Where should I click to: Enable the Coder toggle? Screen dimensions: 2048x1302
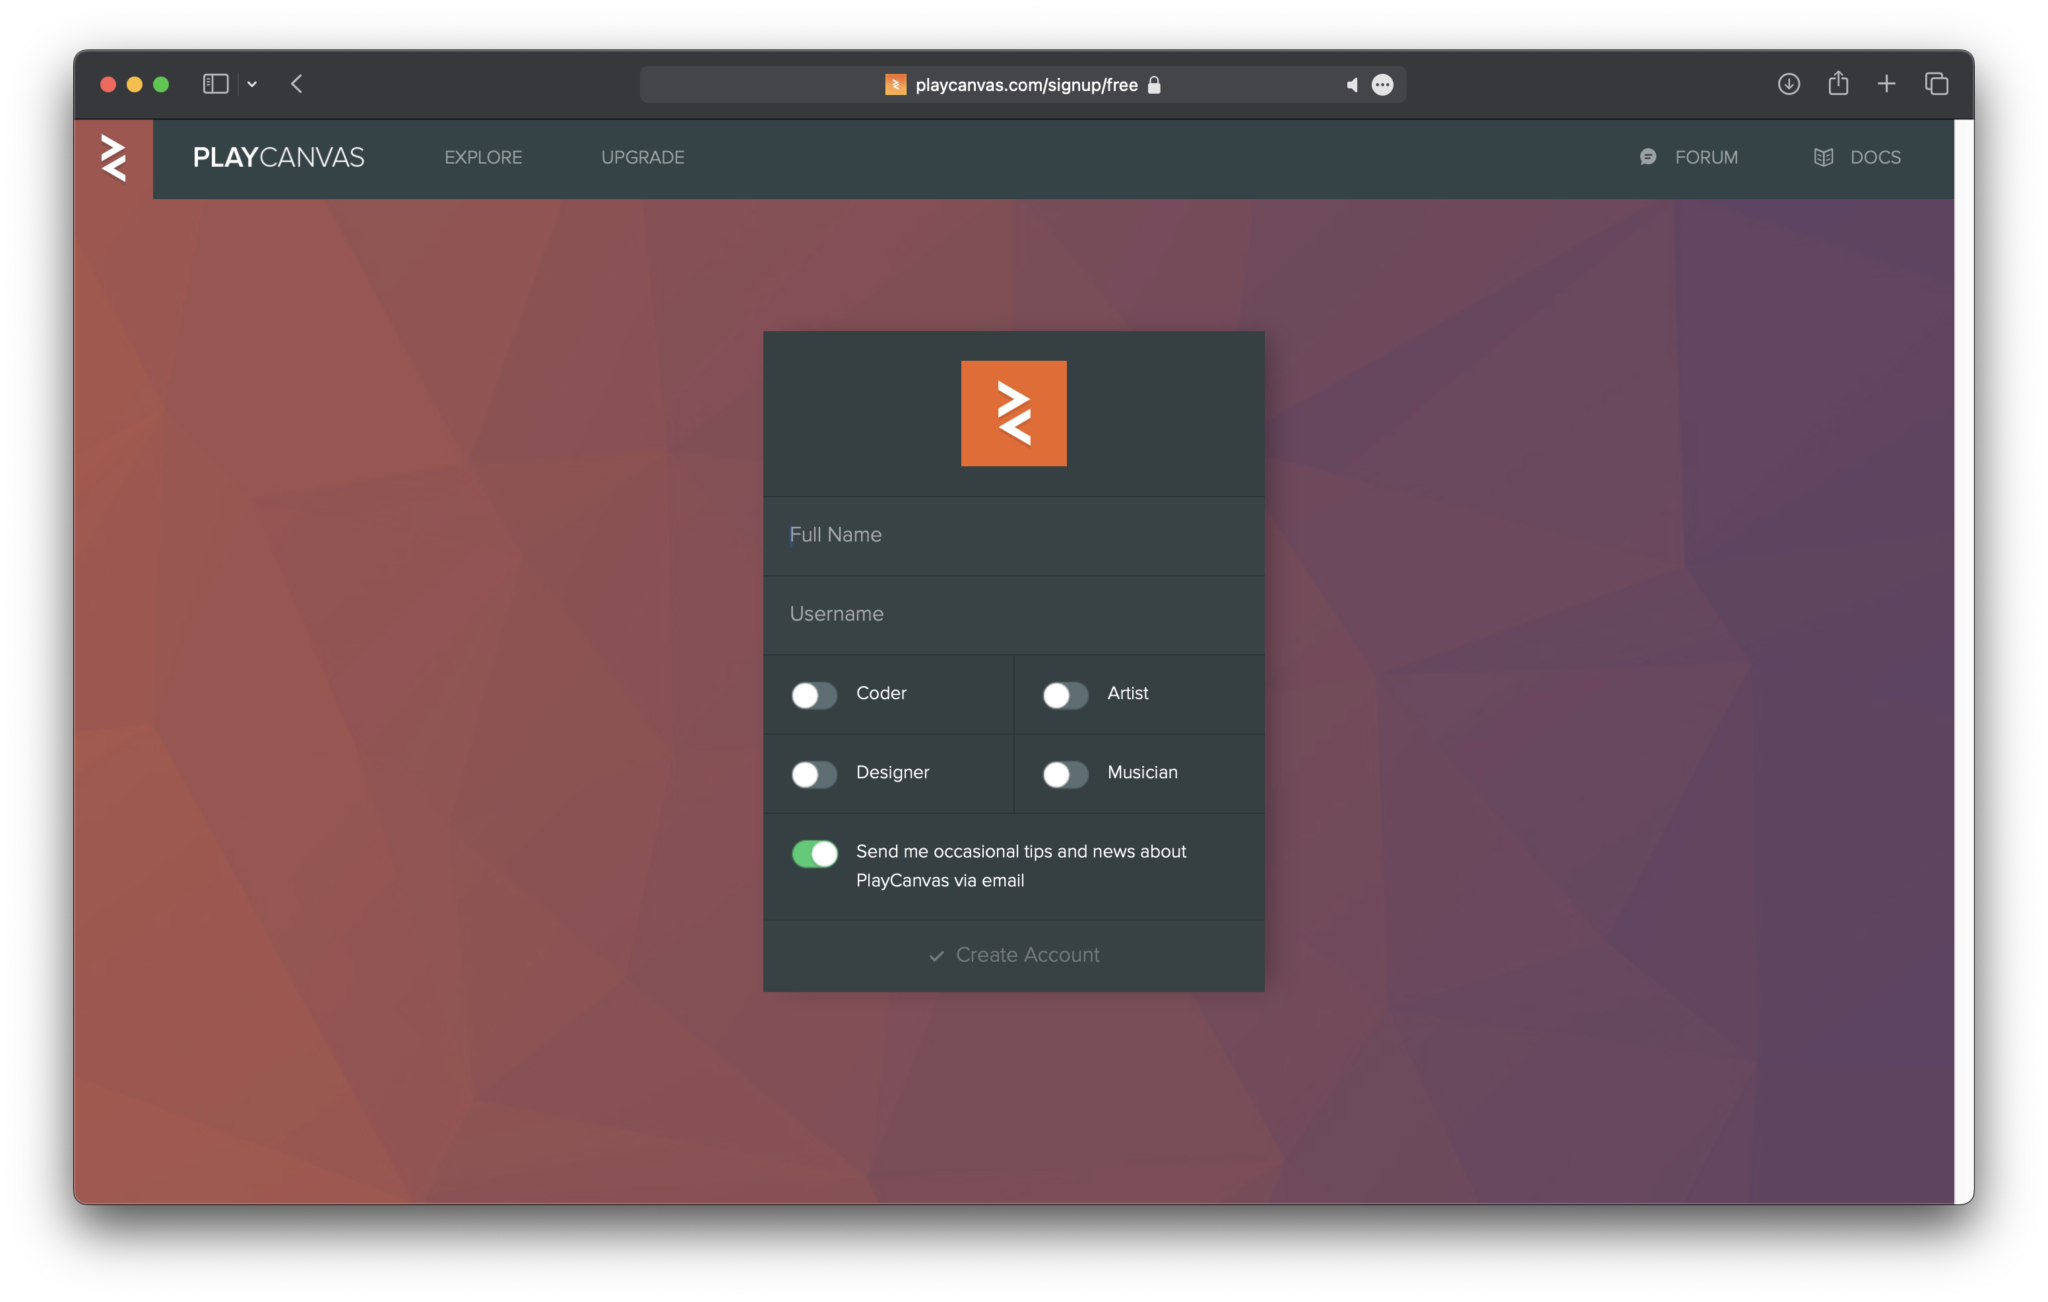pos(814,695)
